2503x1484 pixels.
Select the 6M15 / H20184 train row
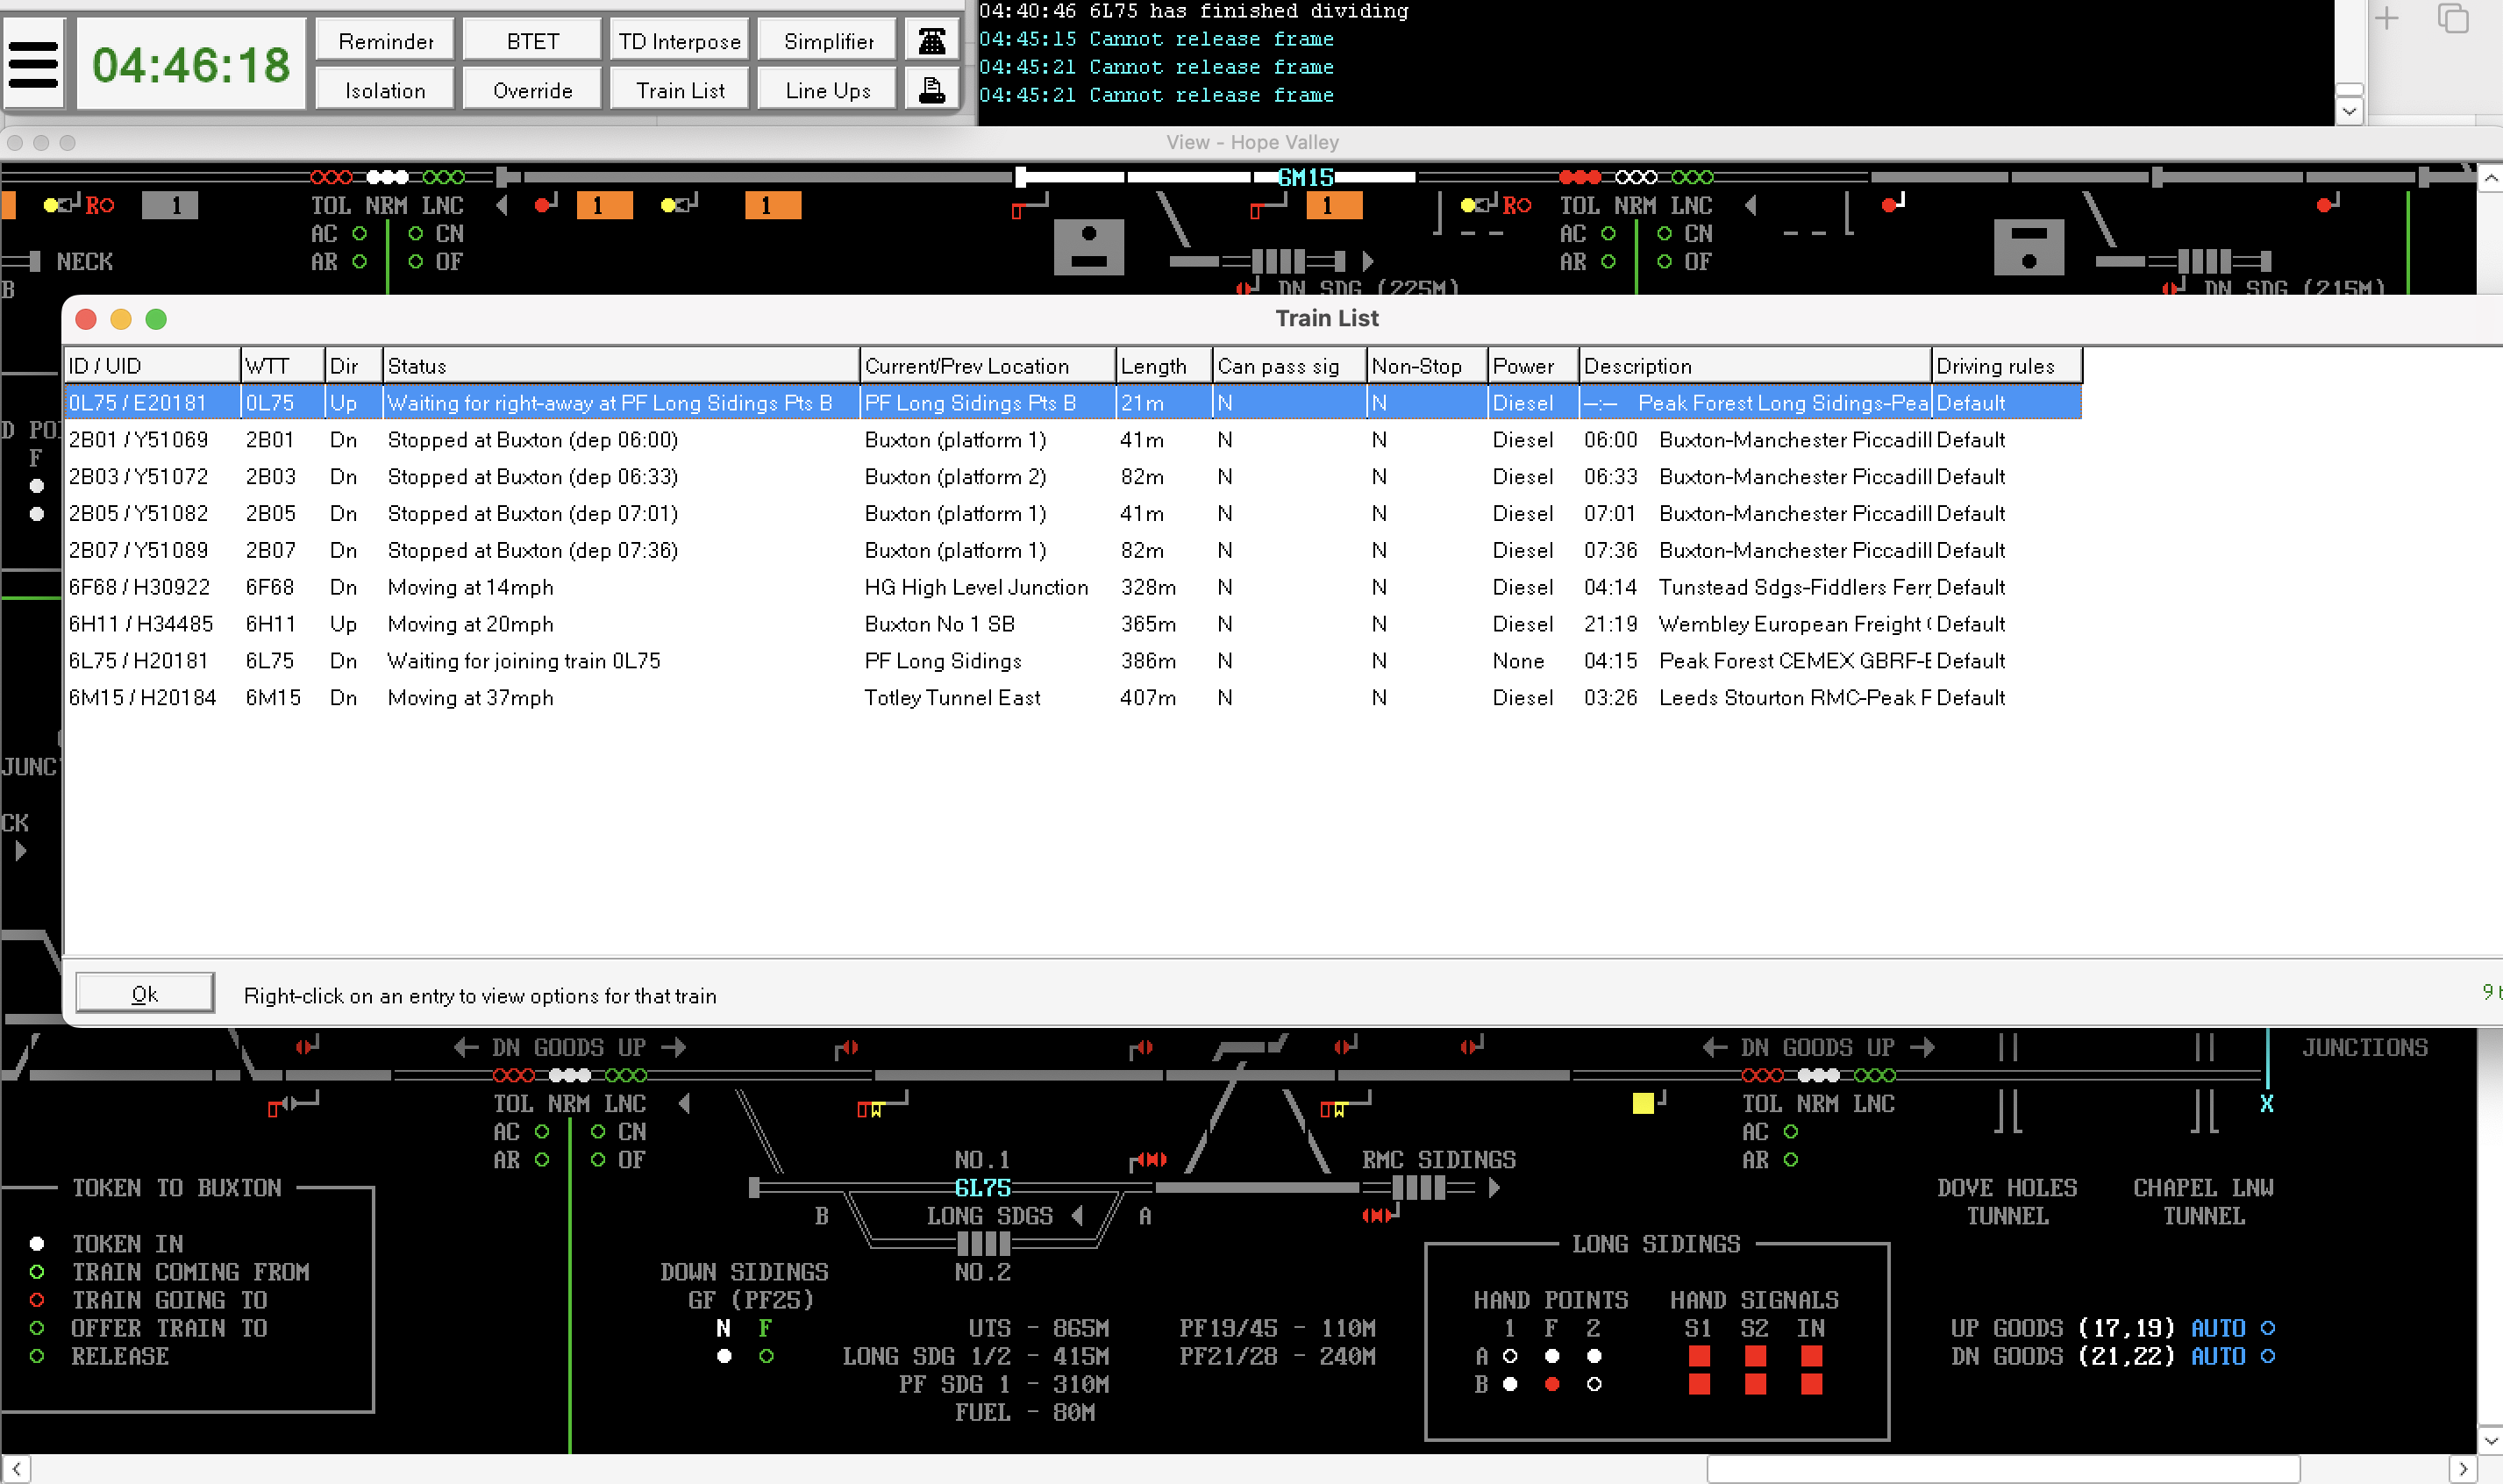pyautogui.click(x=1073, y=697)
